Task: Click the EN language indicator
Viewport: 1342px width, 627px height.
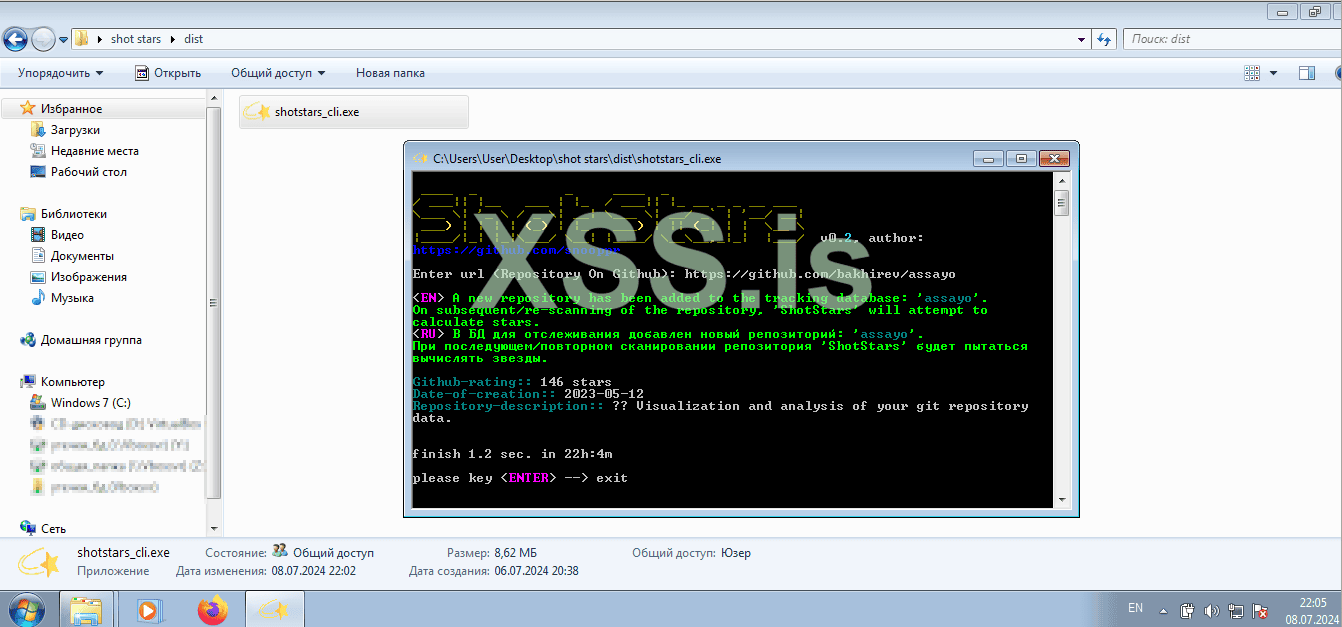Action: click(1135, 608)
